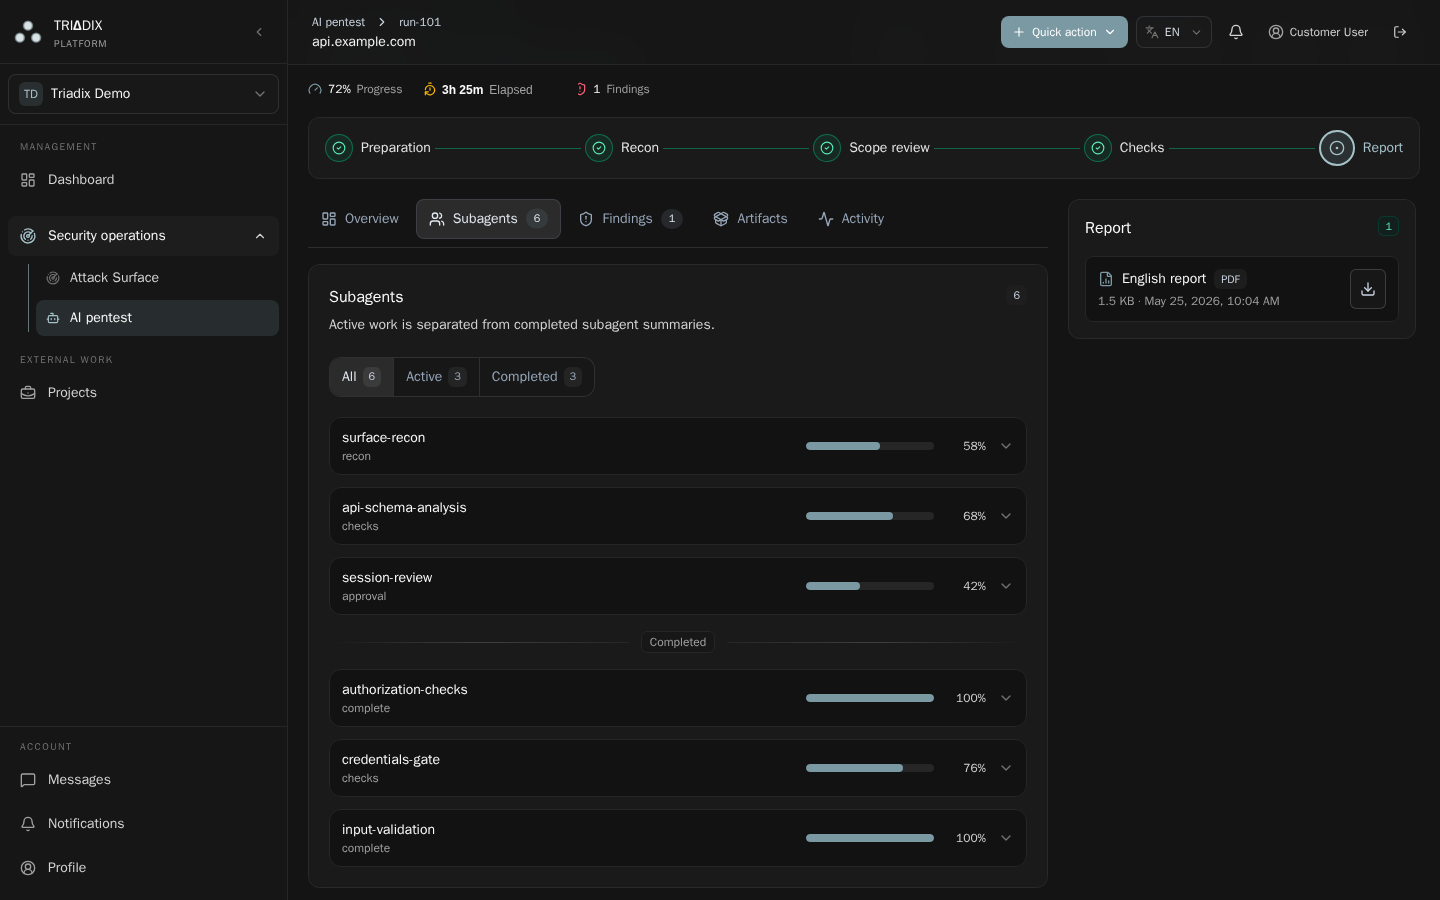This screenshot has width=1440, height=900.
Task: Click the Messages chat bubble icon
Action: tap(28, 780)
